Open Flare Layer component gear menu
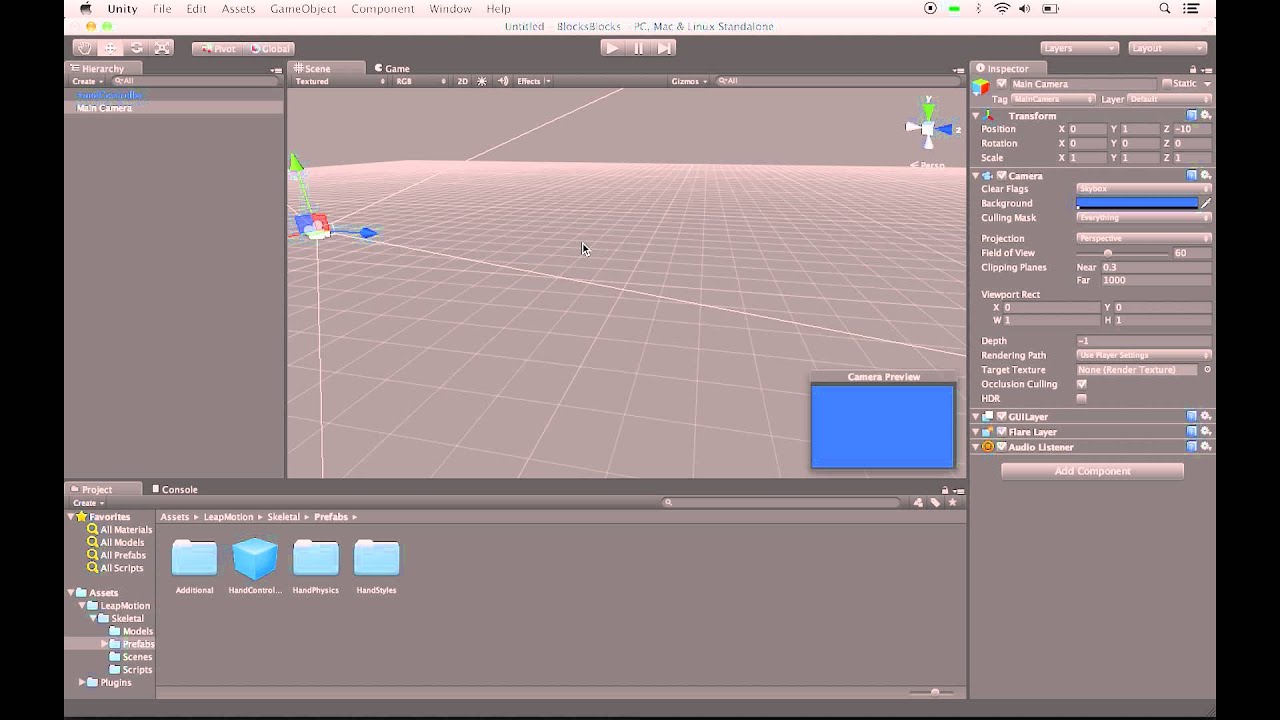 point(1205,431)
